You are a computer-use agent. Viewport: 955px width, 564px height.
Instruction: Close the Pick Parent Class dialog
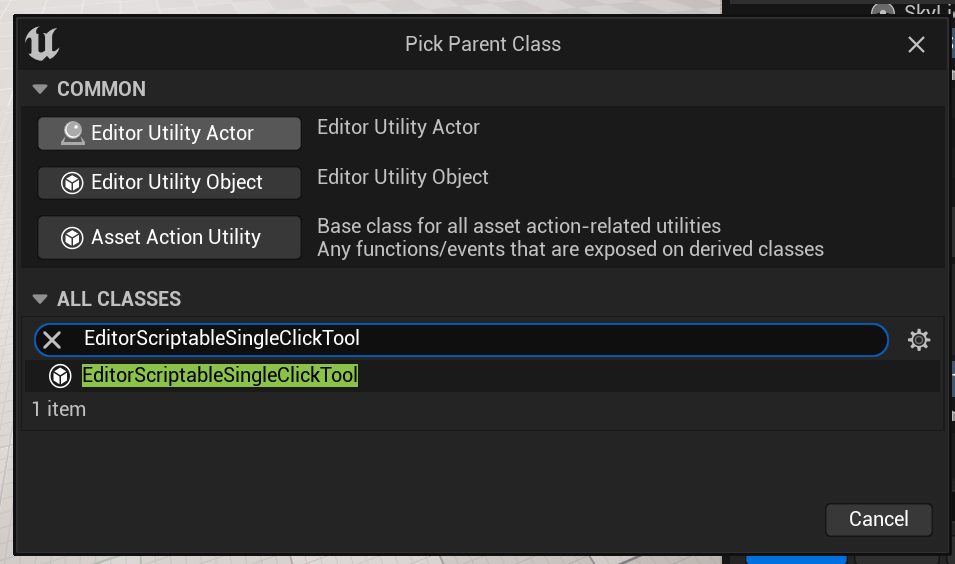916,44
